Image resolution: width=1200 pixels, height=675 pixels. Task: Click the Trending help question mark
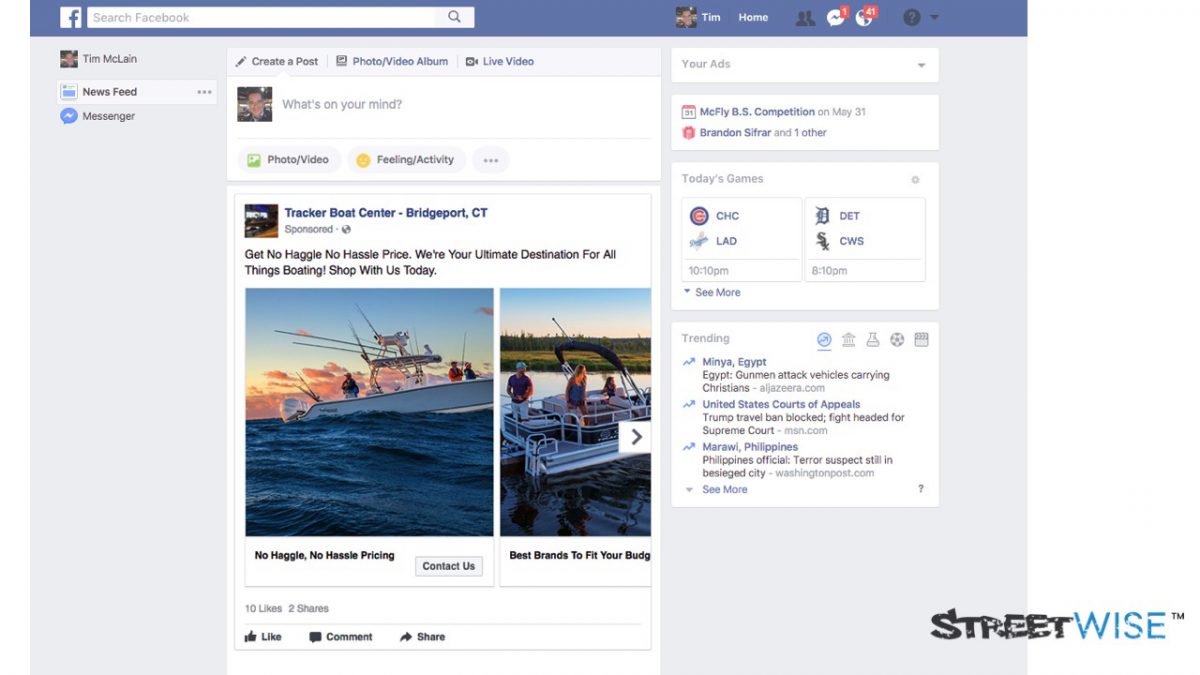tap(921, 489)
